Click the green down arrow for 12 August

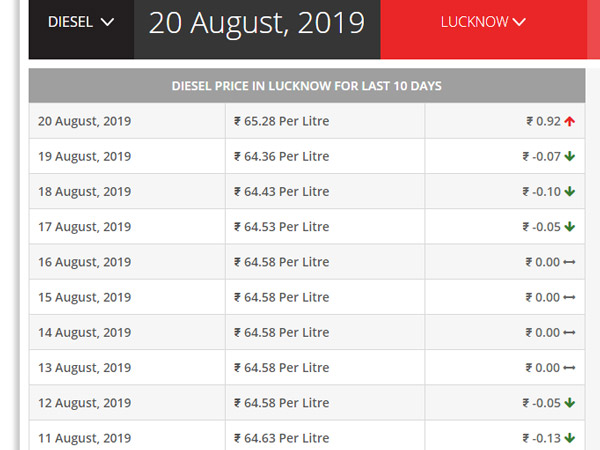pos(570,403)
